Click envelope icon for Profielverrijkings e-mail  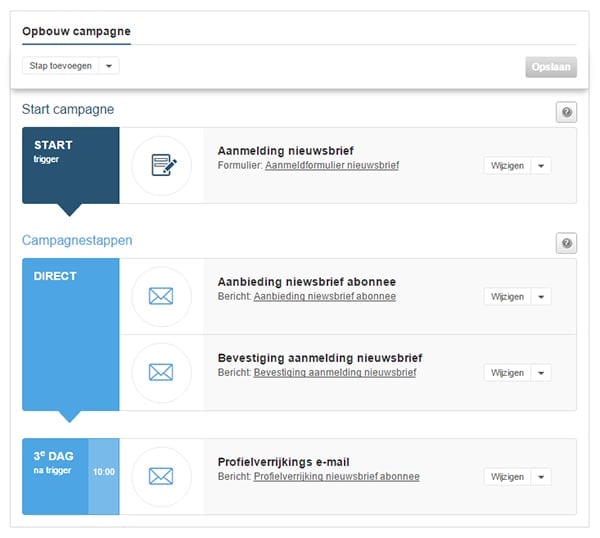point(161,476)
